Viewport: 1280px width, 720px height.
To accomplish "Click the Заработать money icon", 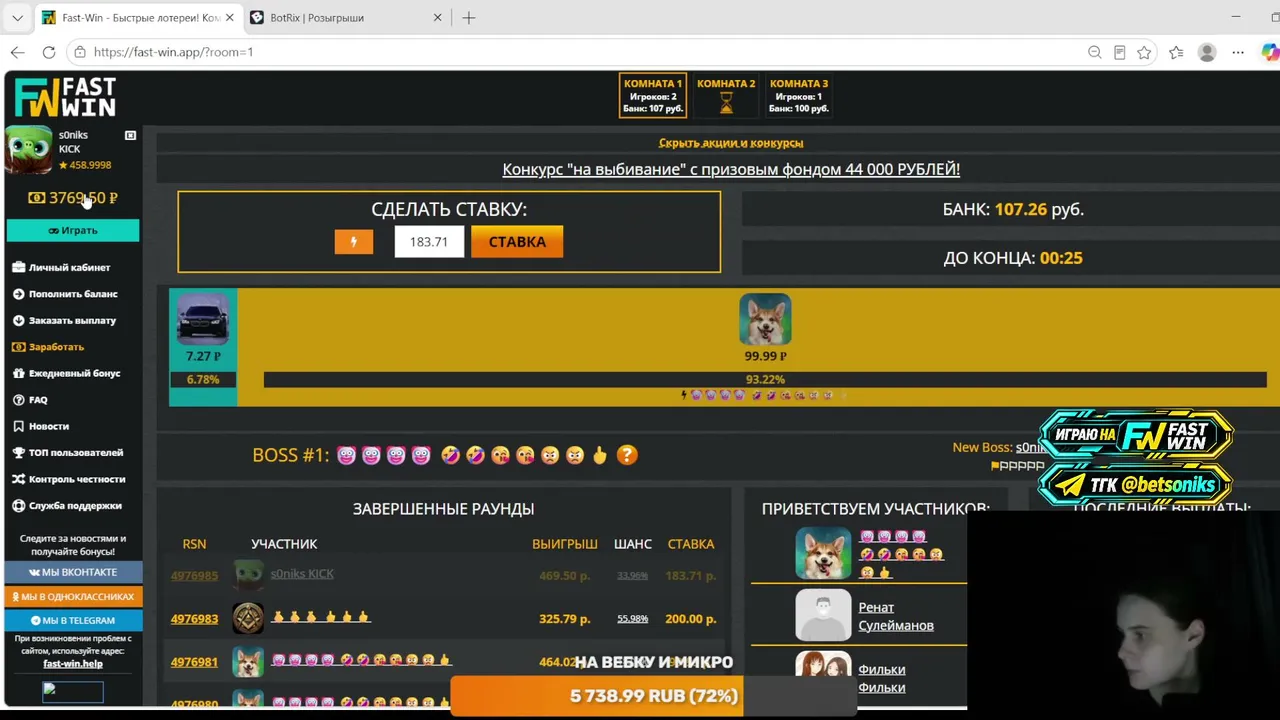I will pyautogui.click(x=19, y=347).
